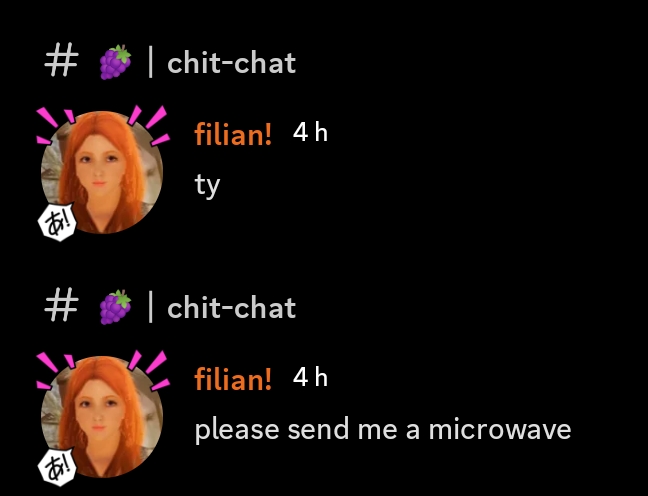This screenshot has width=648, height=496.
Task: Click the grape emoji in the upper channel header
Action: tap(115, 62)
